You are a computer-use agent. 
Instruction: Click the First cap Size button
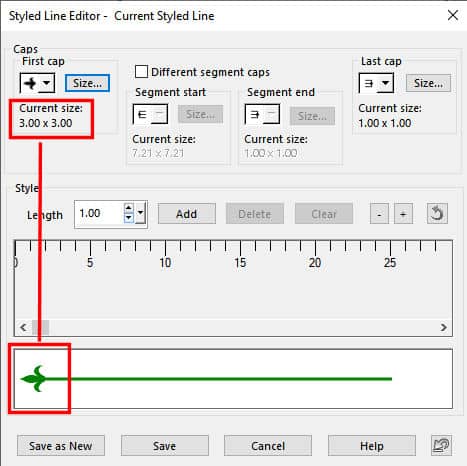click(x=87, y=83)
